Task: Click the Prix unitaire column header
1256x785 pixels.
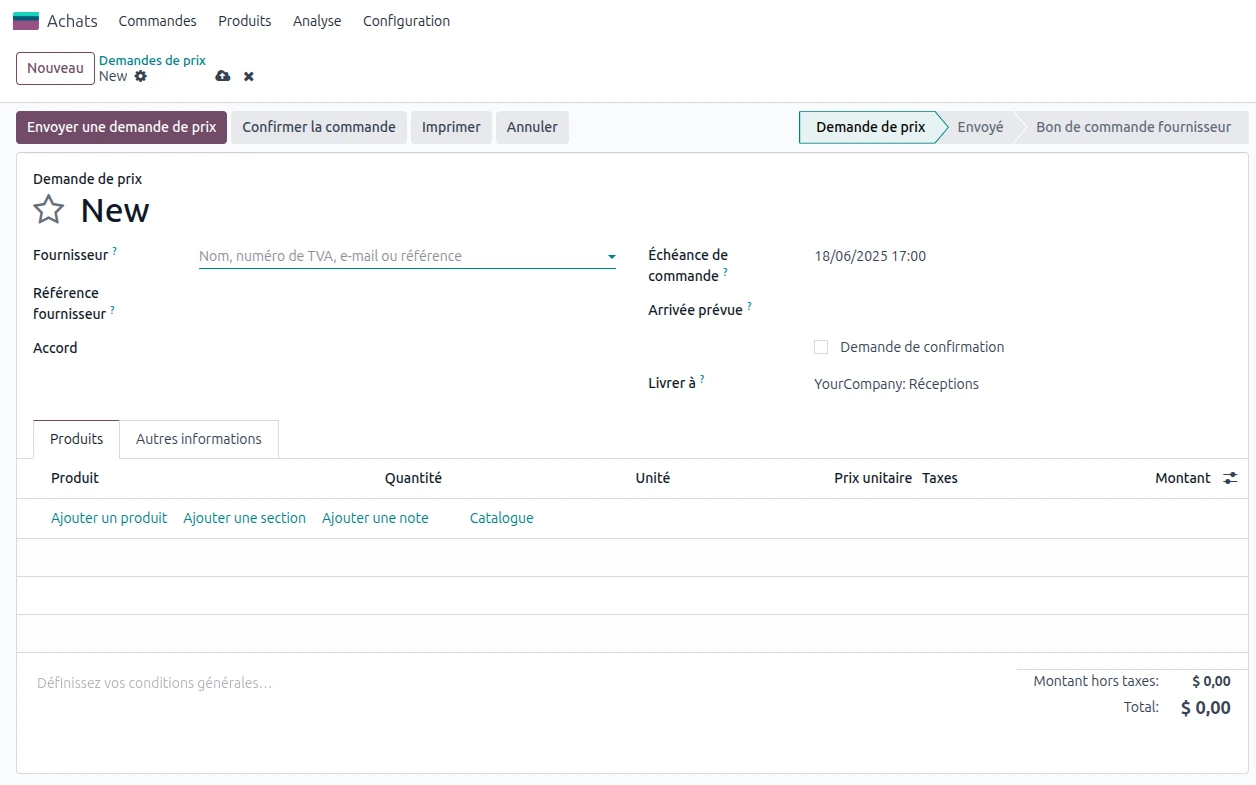Action: (x=873, y=478)
